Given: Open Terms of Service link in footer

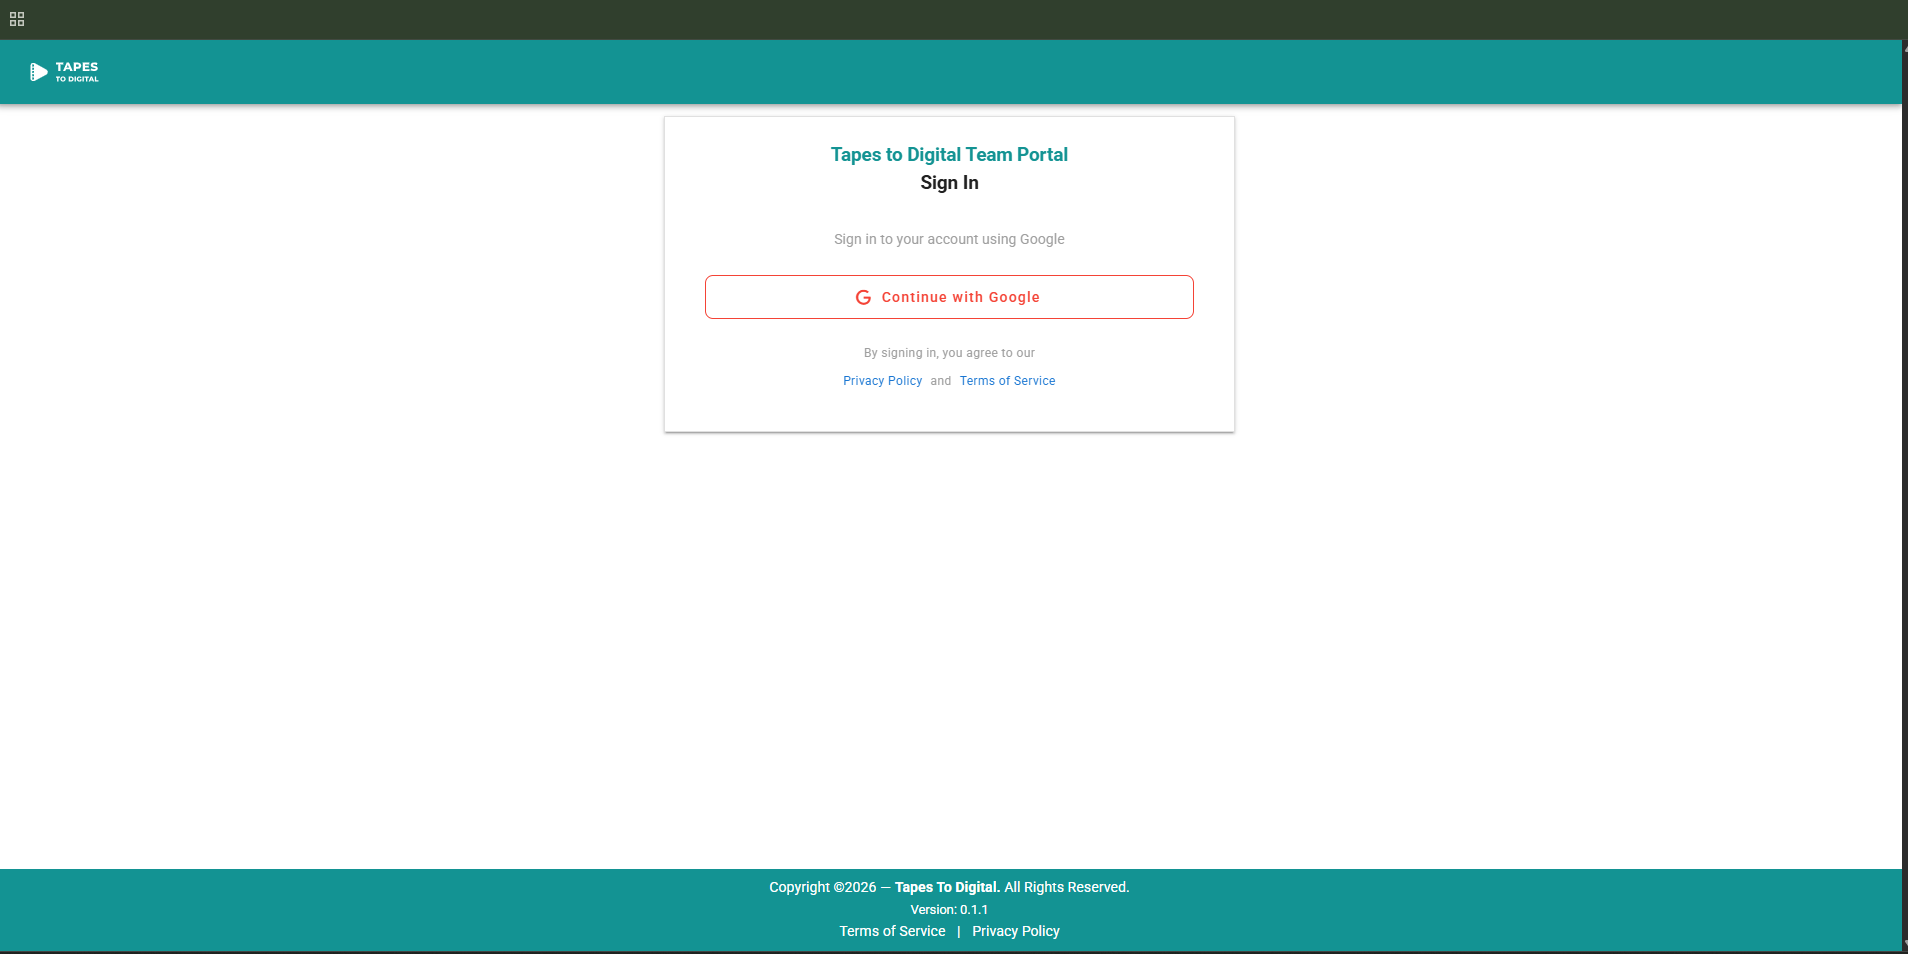Looking at the screenshot, I should tap(892, 931).
